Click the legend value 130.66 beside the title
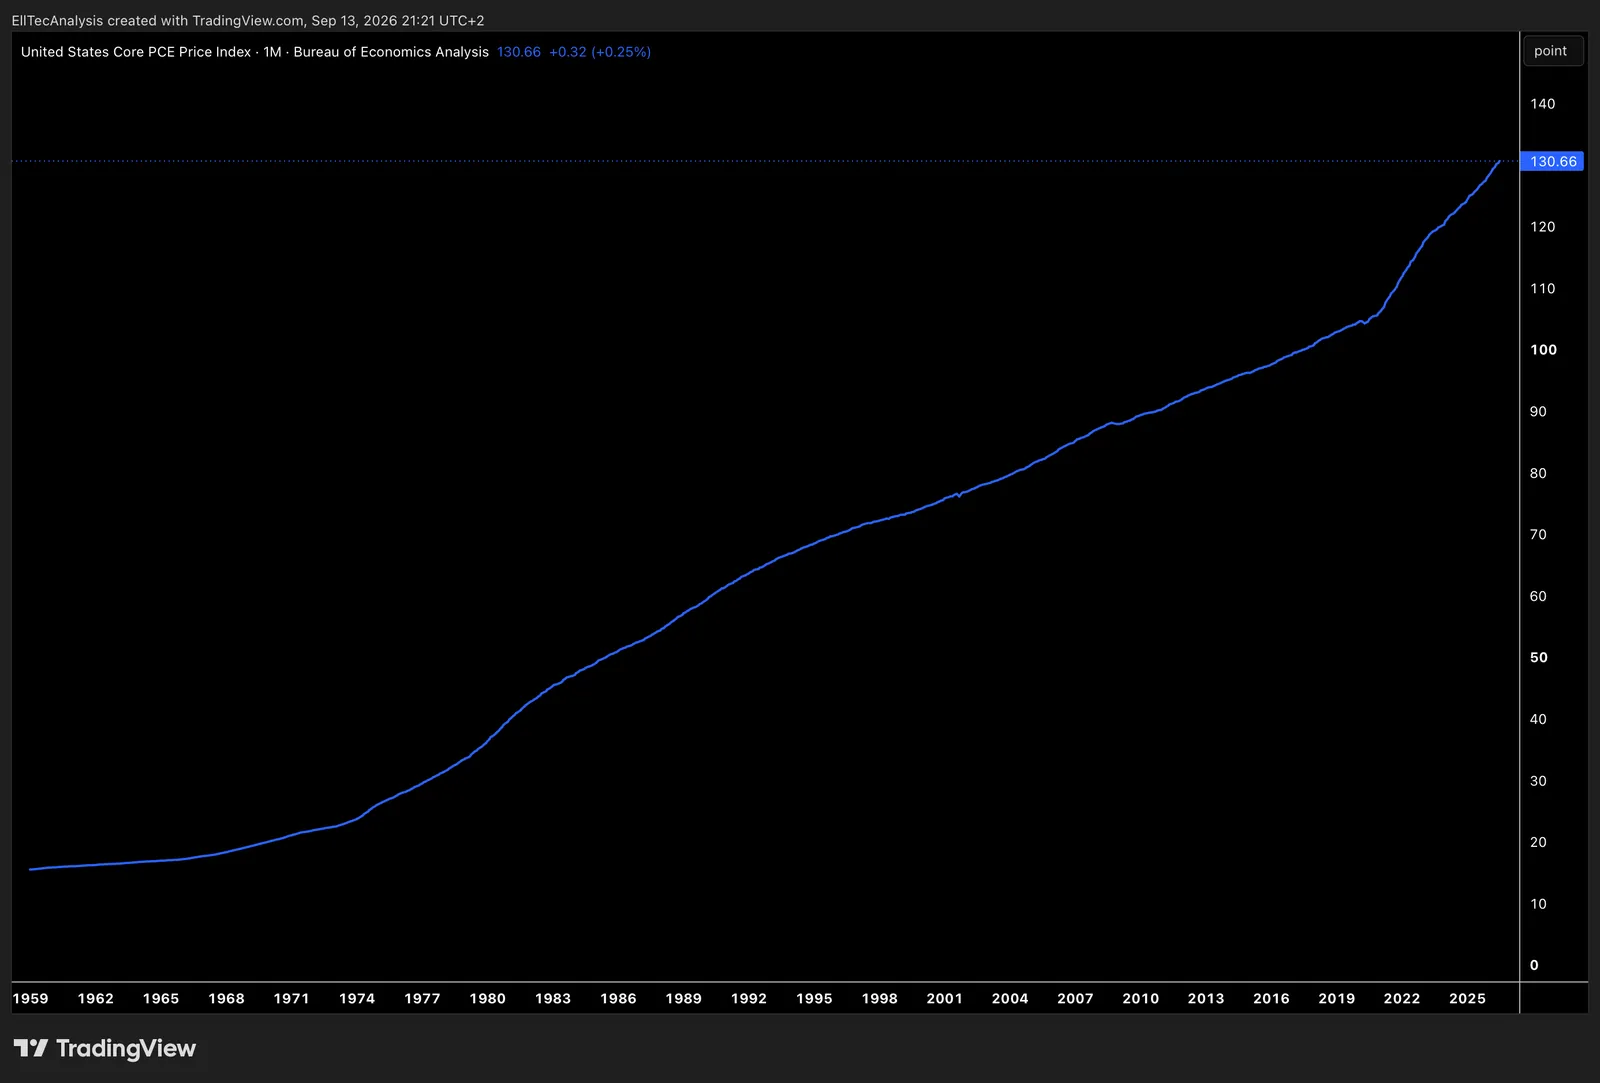The image size is (1600, 1083). coord(519,52)
